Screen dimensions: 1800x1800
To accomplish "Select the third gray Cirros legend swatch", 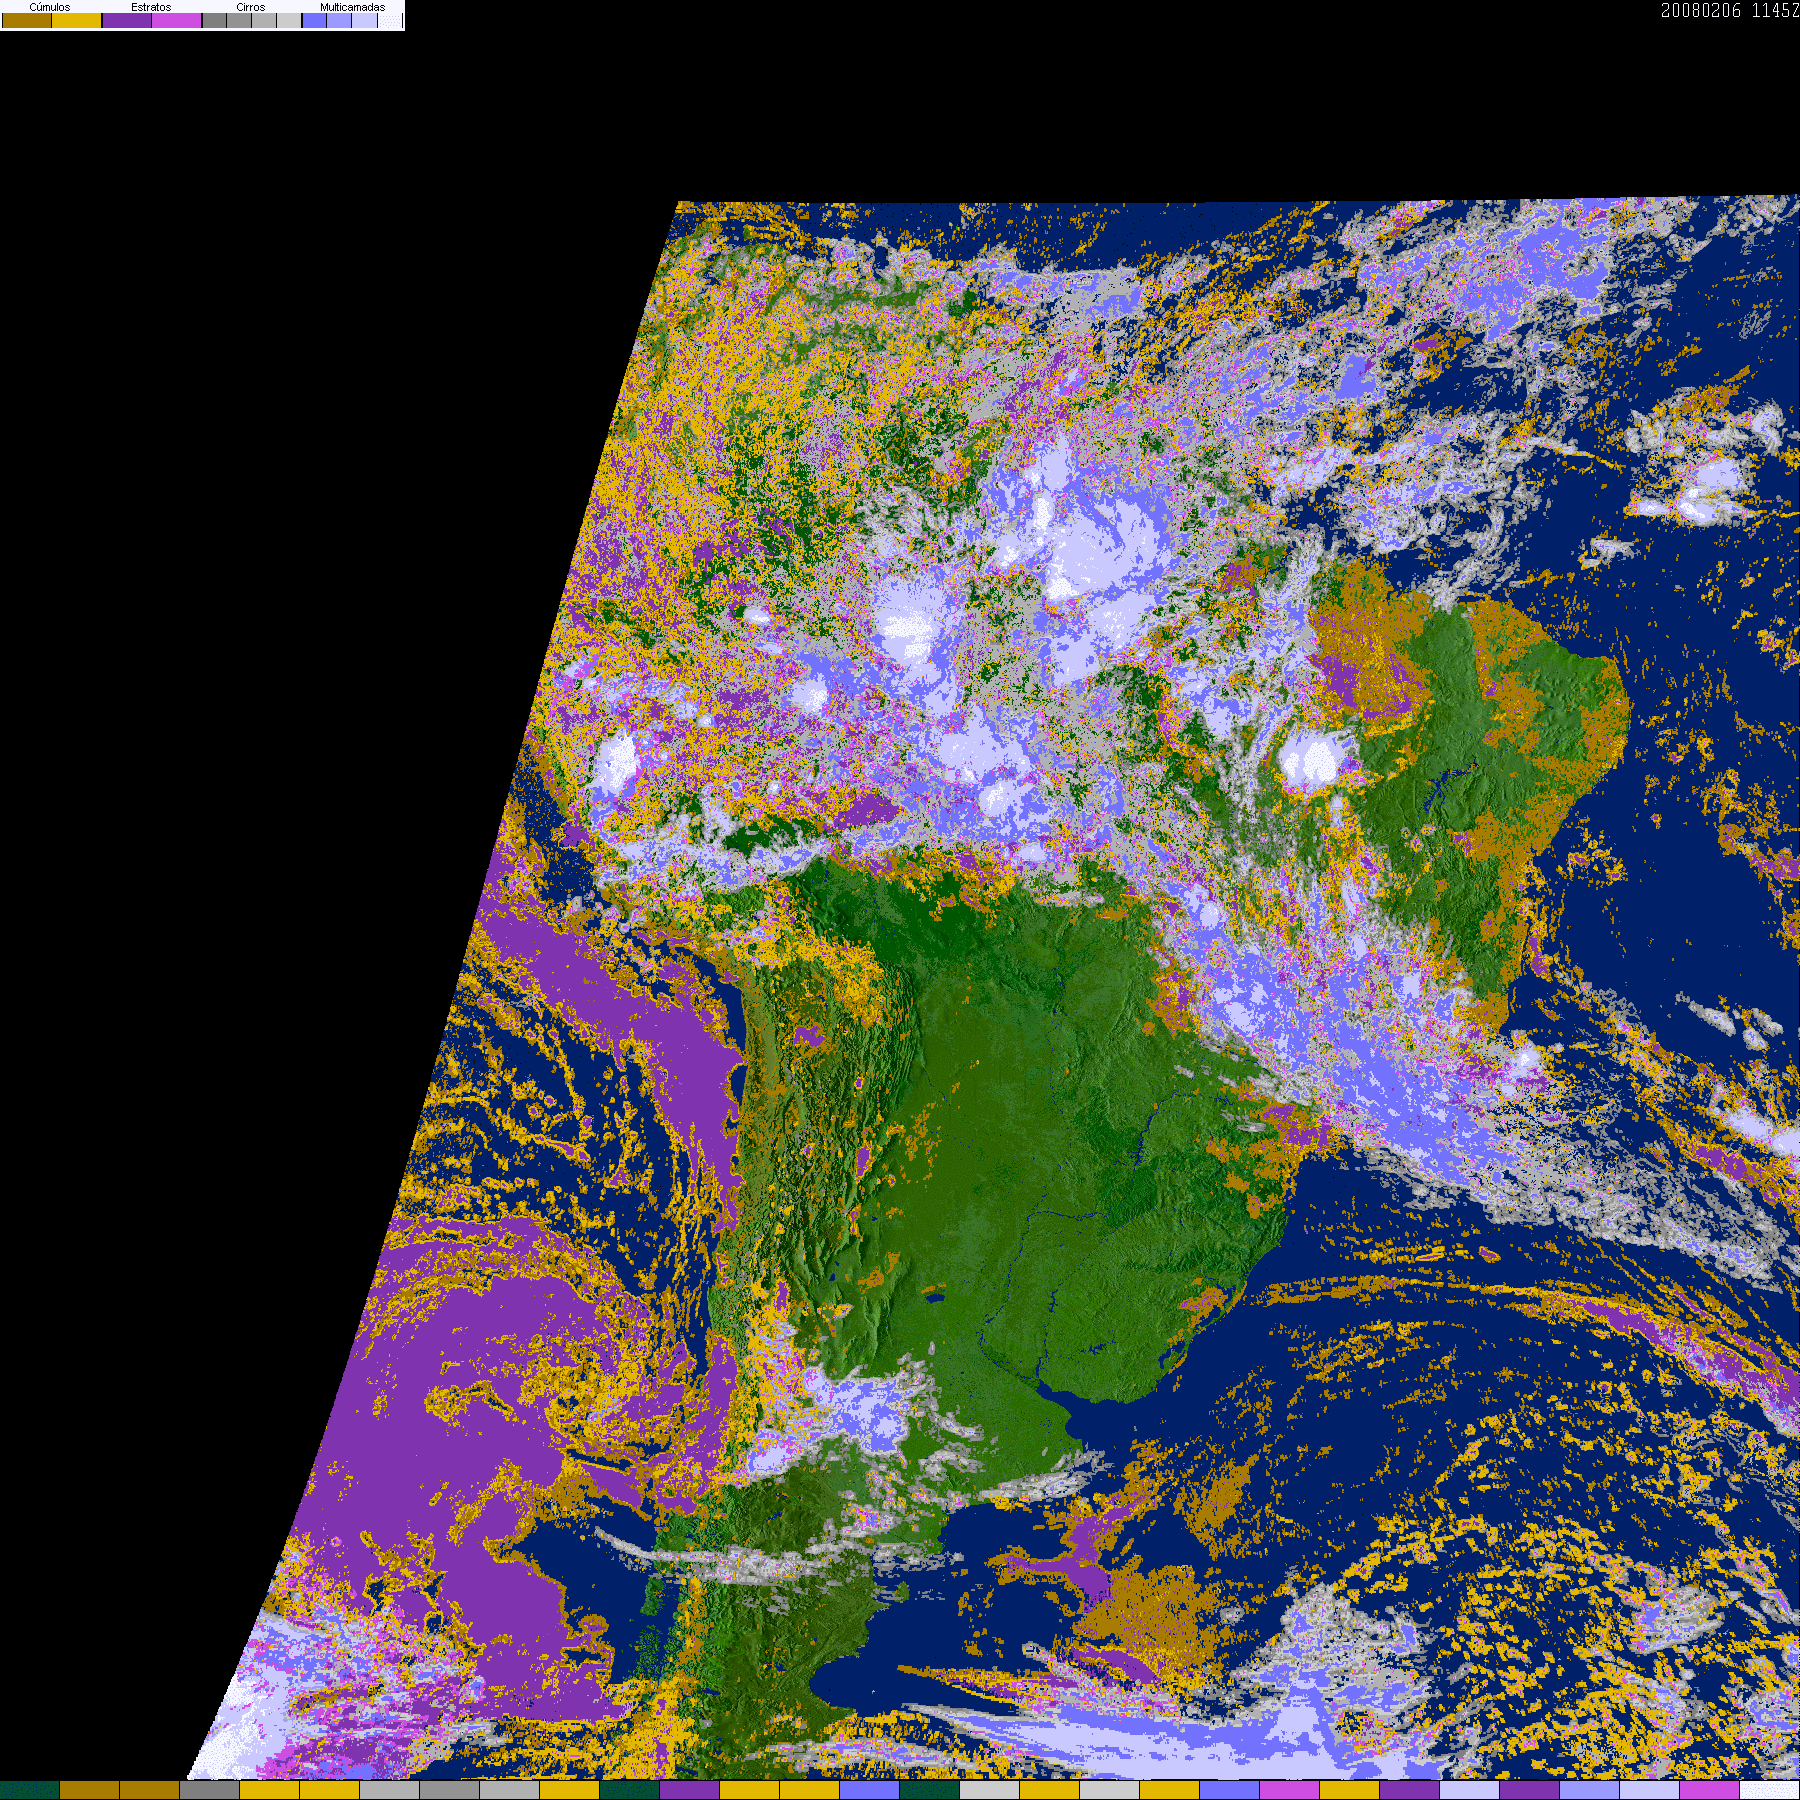I will click(264, 21).
